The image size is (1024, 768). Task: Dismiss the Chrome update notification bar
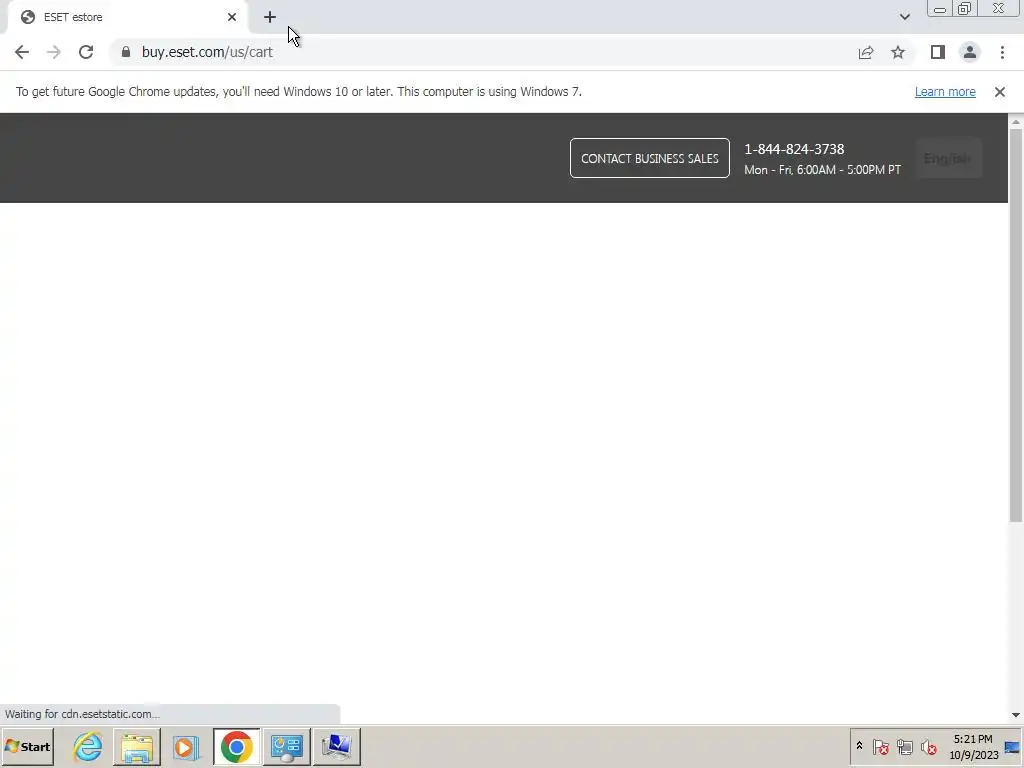click(1000, 91)
